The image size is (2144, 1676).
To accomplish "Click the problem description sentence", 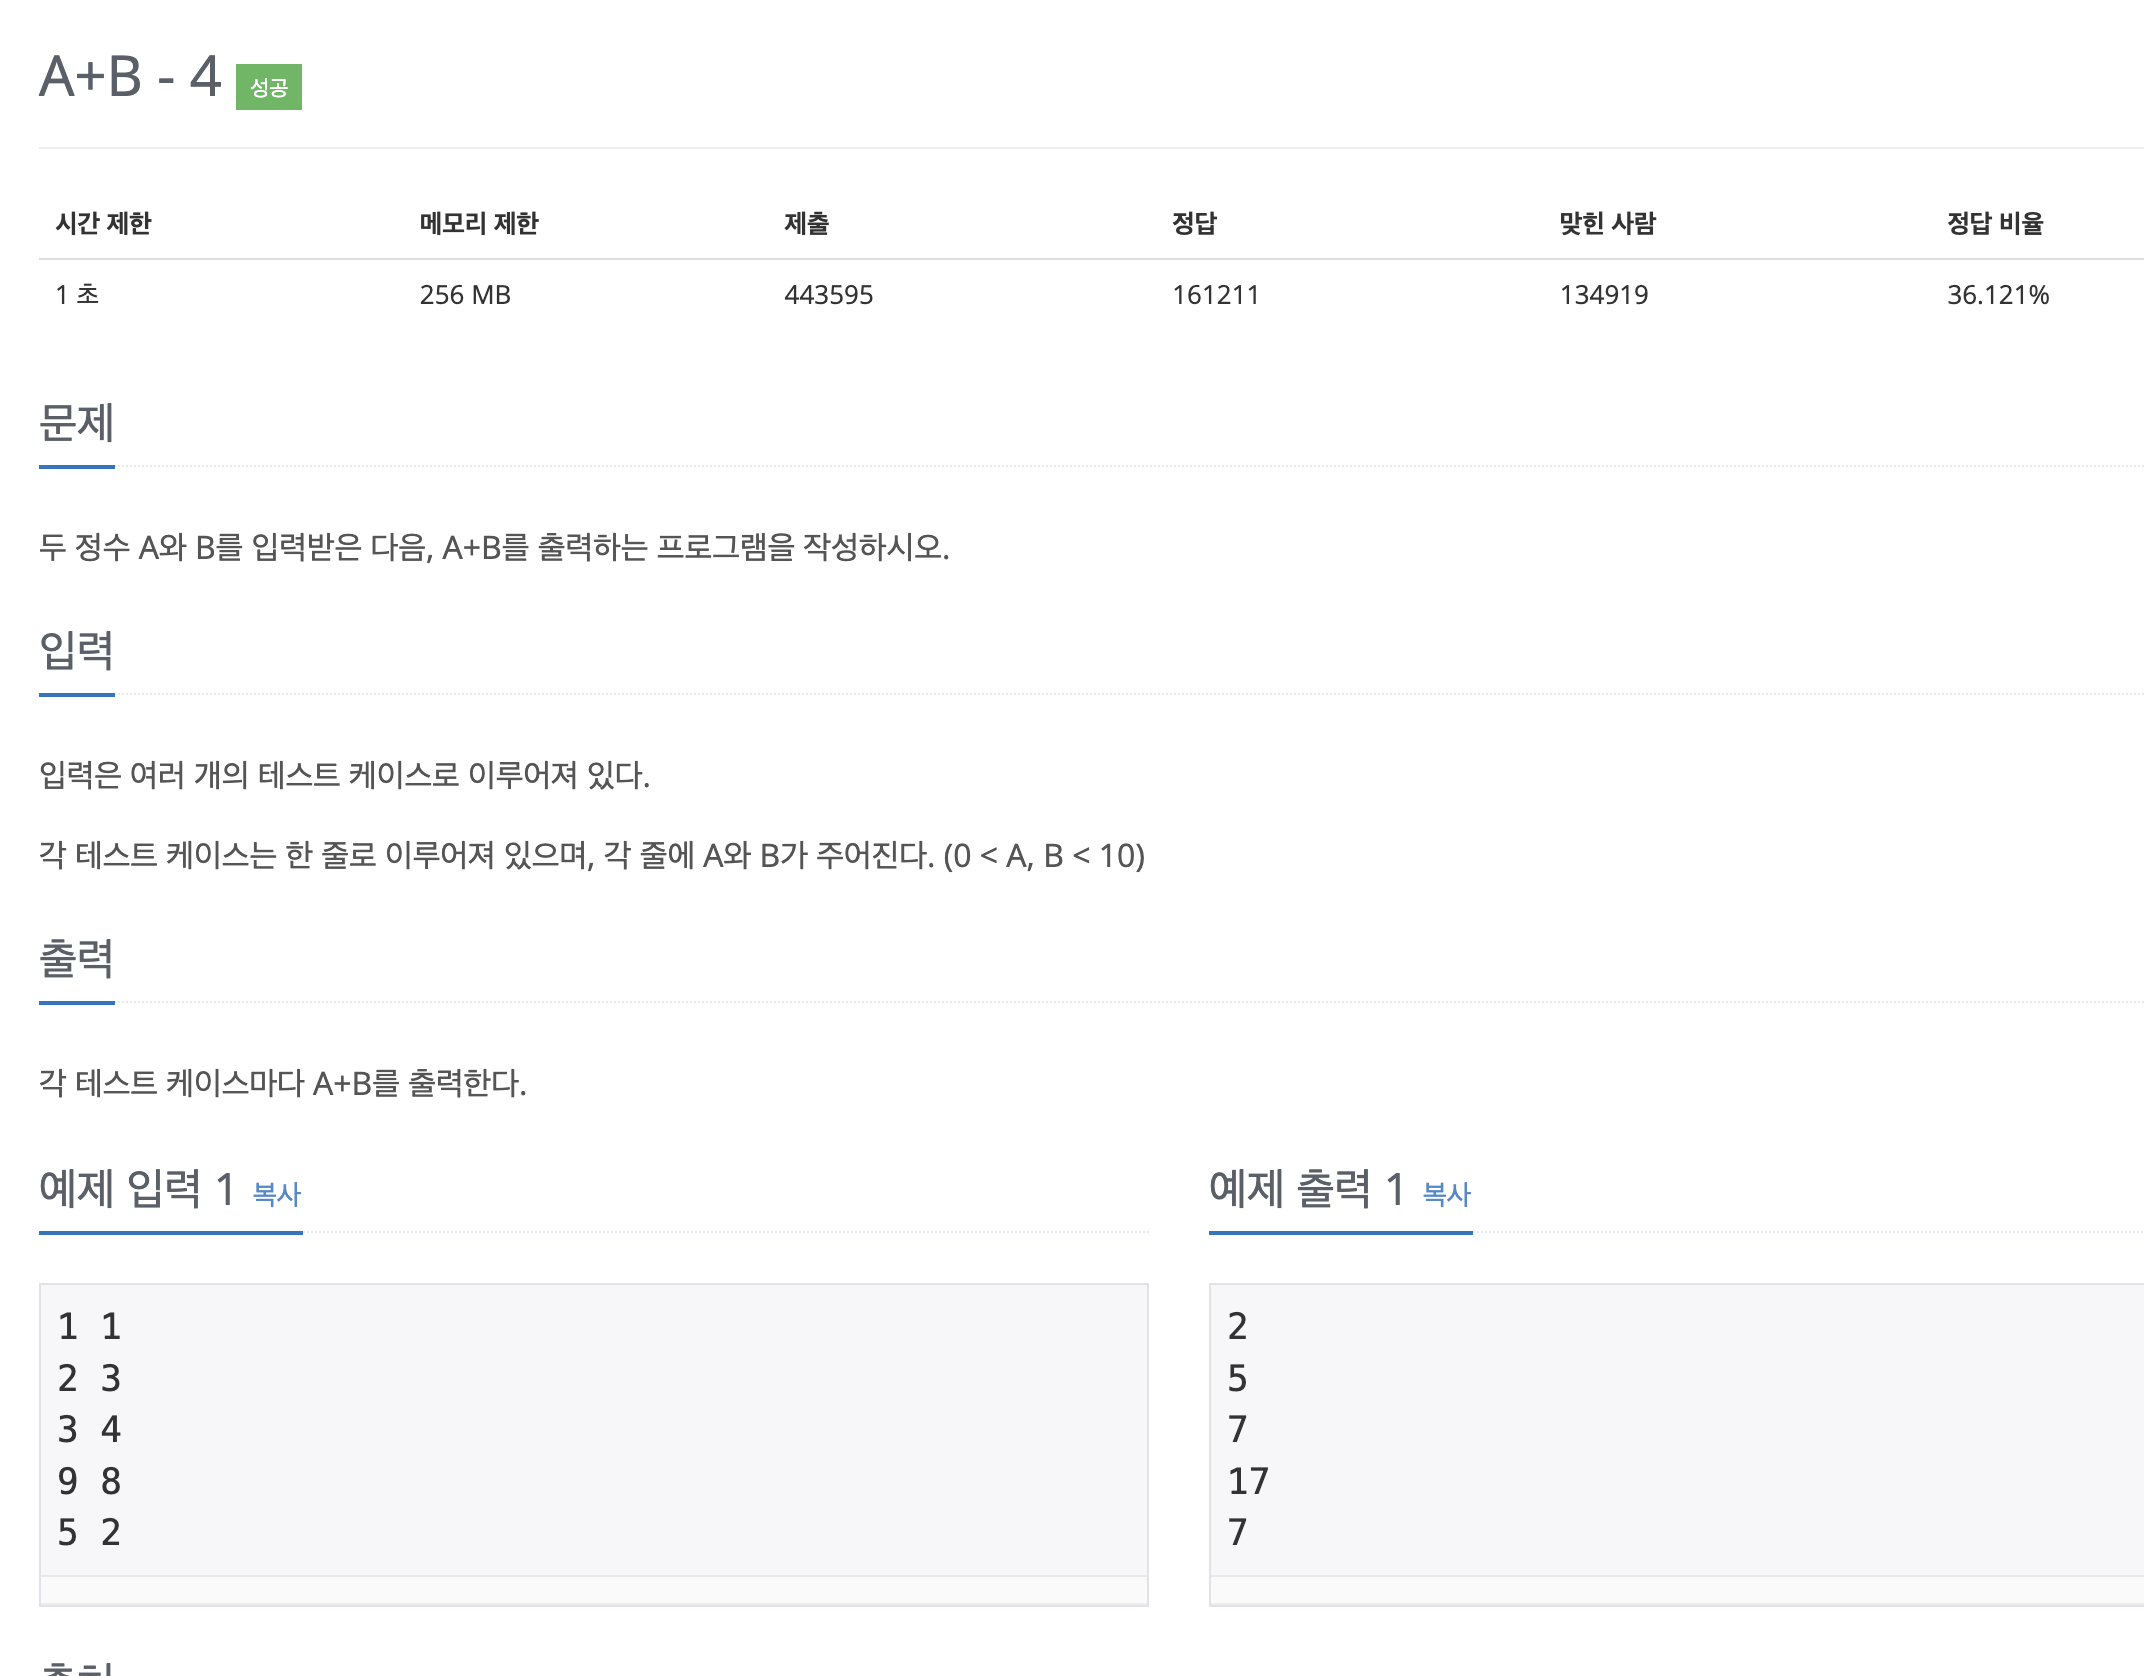I will [x=494, y=547].
